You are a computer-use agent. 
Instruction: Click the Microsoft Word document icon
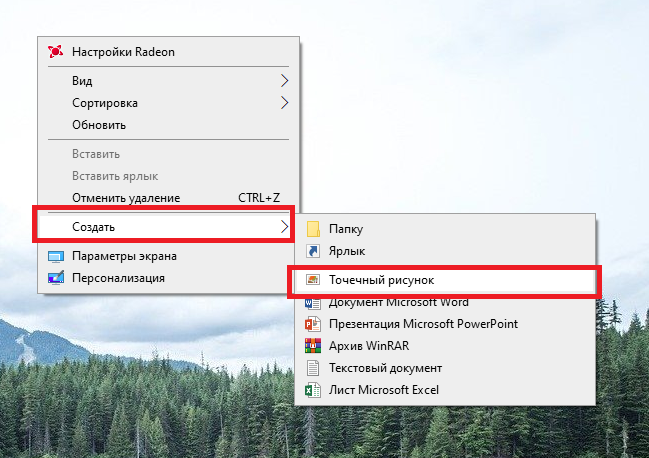313,303
